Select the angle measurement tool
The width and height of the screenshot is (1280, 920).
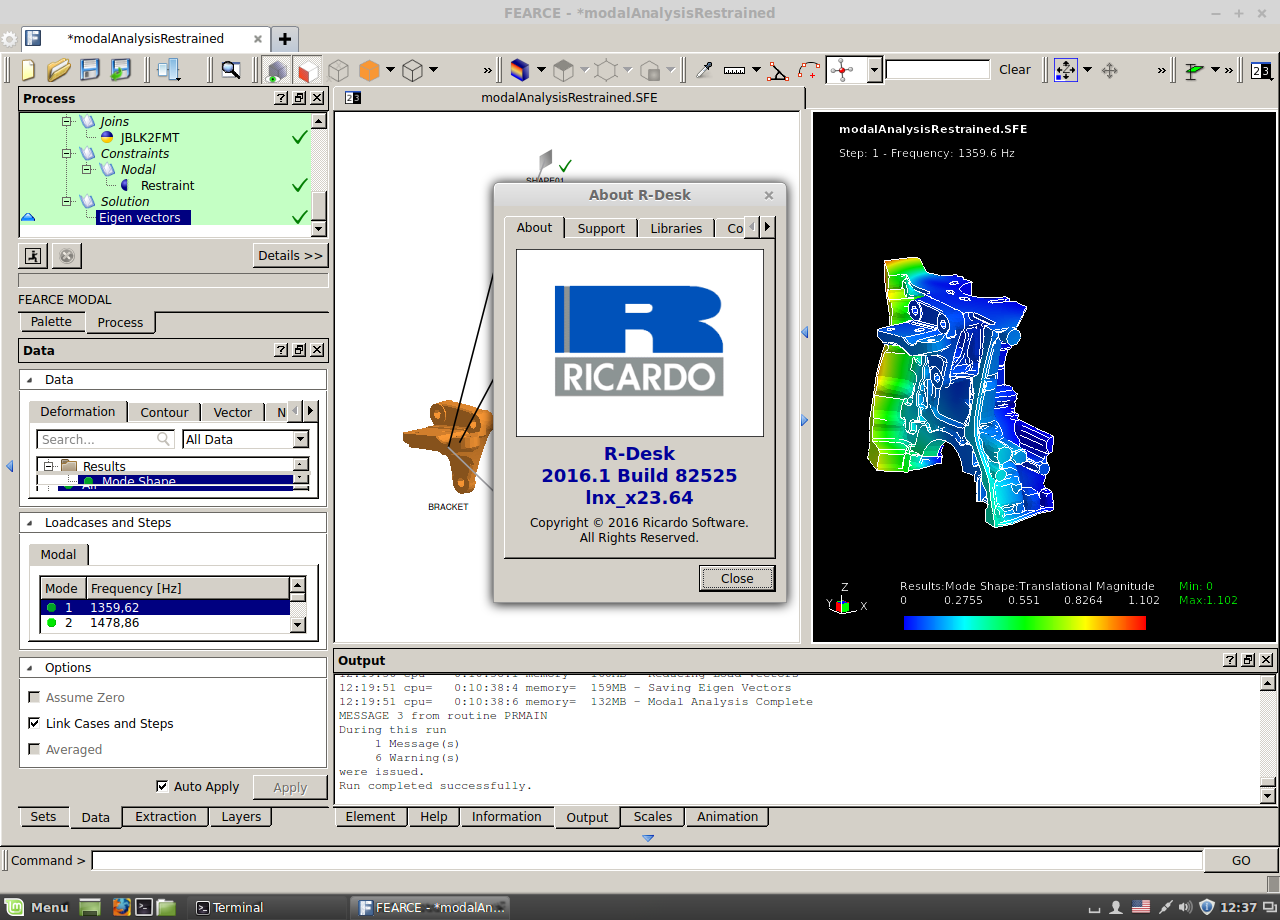[x=778, y=71]
